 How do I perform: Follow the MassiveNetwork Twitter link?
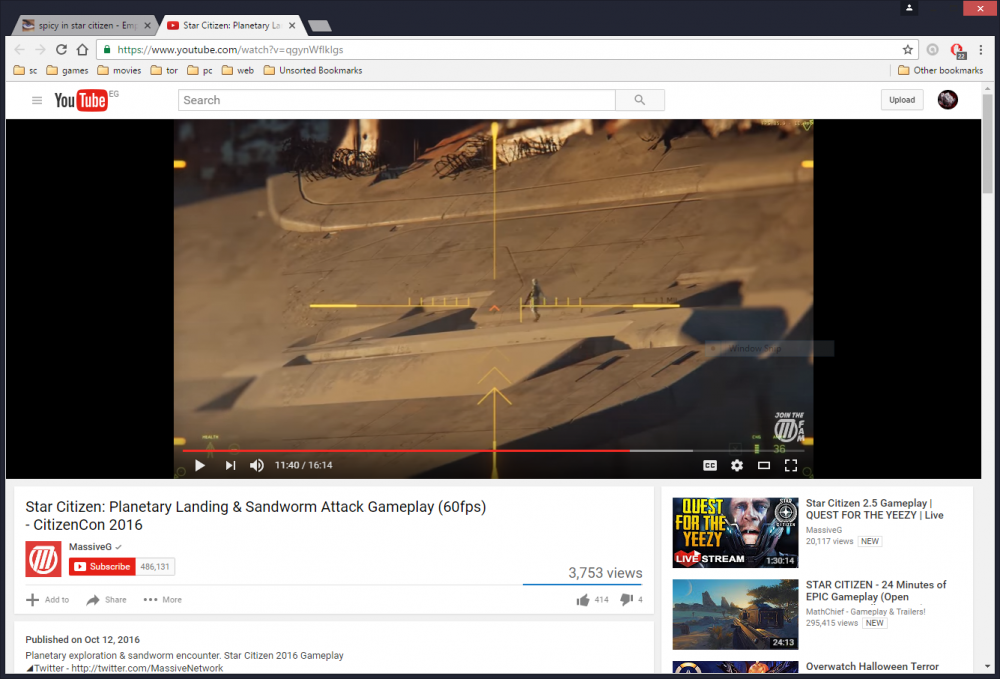147,668
